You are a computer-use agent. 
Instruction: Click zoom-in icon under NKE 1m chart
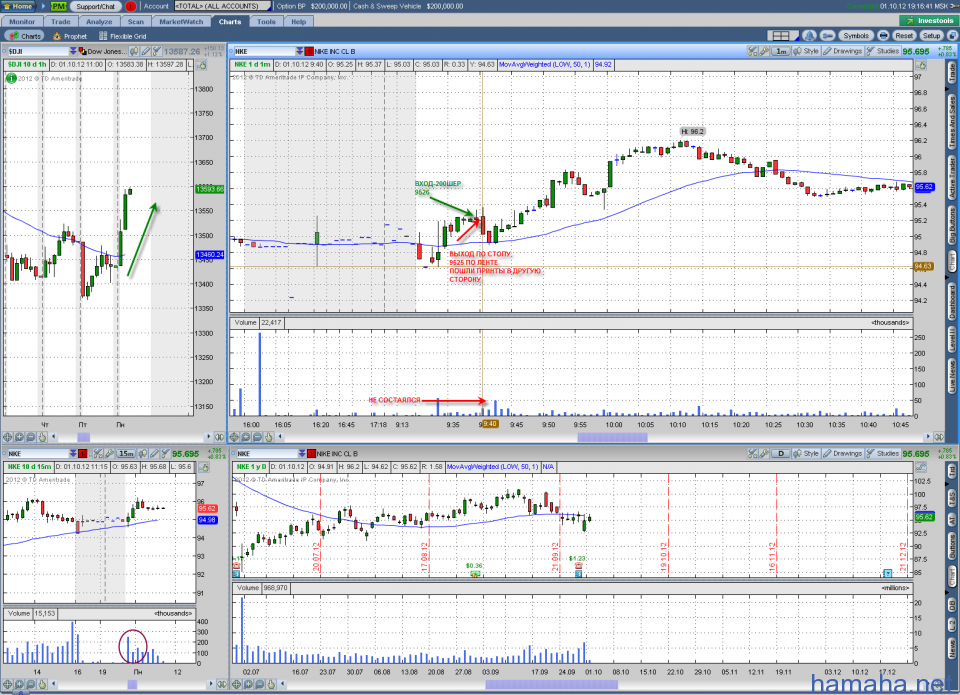point(246,437)
